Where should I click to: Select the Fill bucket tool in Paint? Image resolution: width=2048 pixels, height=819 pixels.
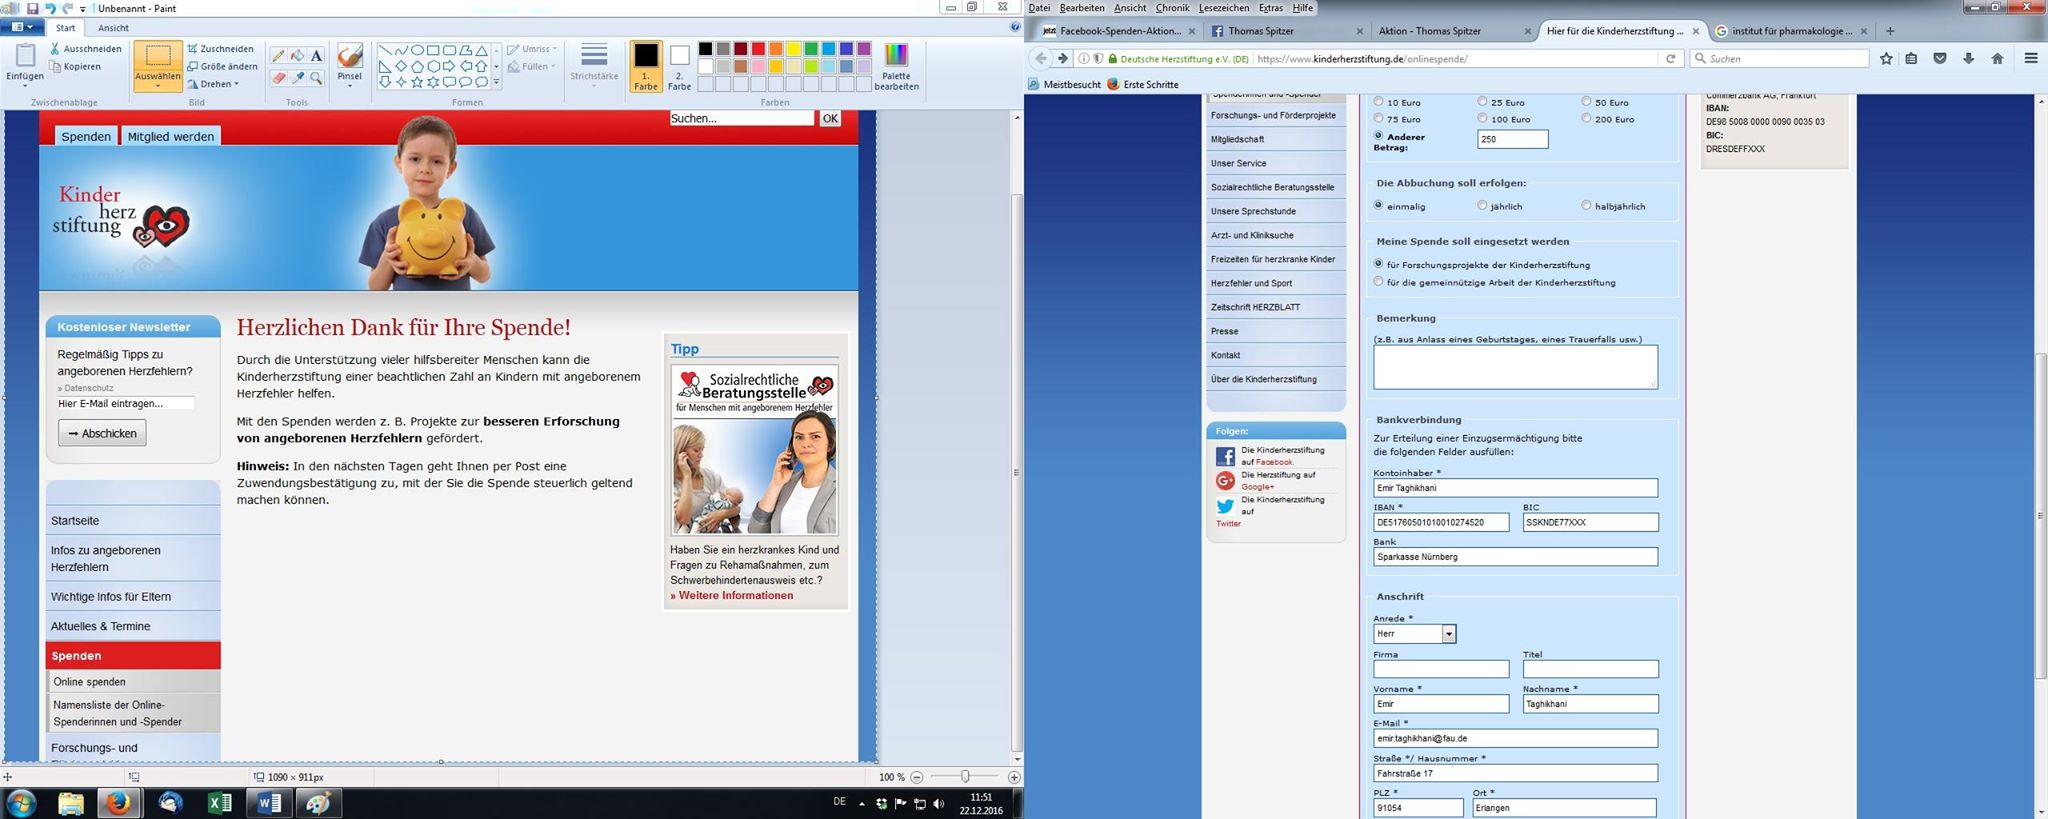(297, 56)
